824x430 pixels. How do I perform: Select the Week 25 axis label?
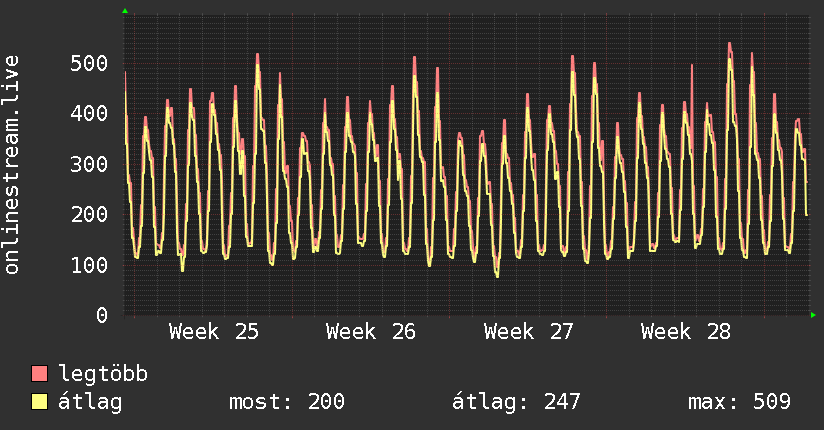pos(214,332)
